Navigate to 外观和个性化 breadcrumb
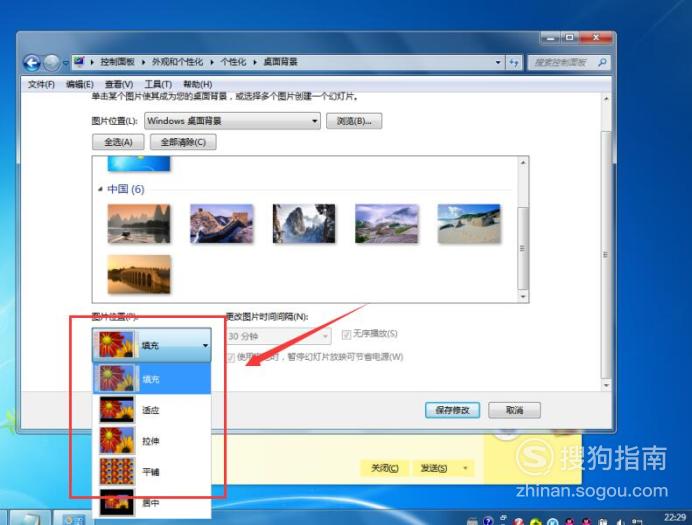The height and width of the screenshot is (525, 692). pyautogui.click(x=177, y=62)
